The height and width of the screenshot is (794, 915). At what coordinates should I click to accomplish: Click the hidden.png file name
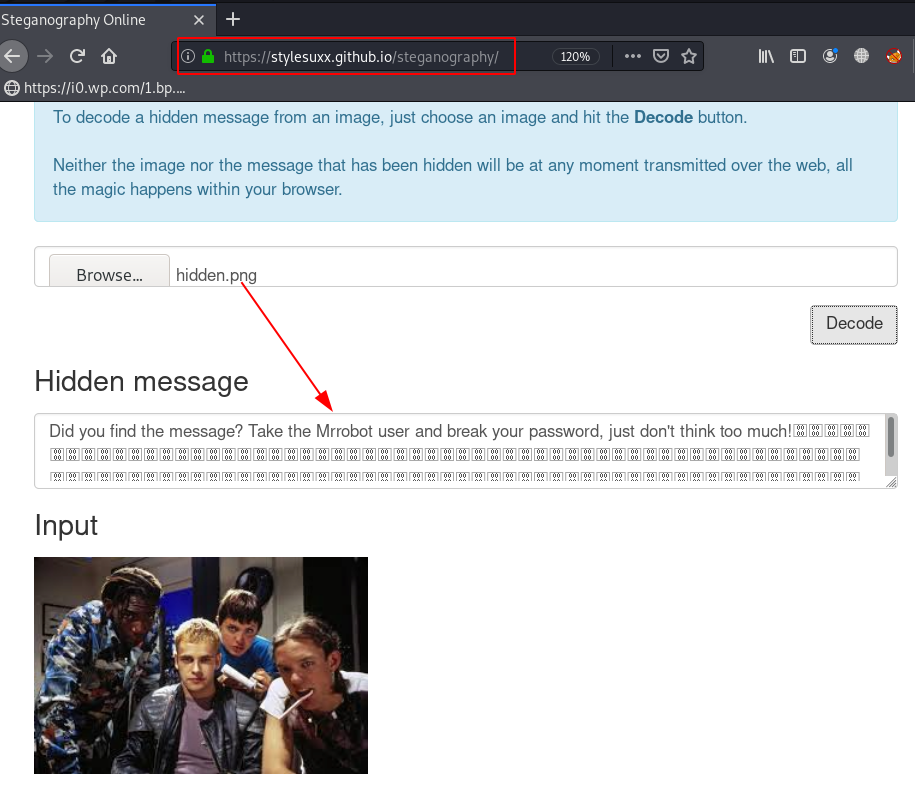coord(216,275)
